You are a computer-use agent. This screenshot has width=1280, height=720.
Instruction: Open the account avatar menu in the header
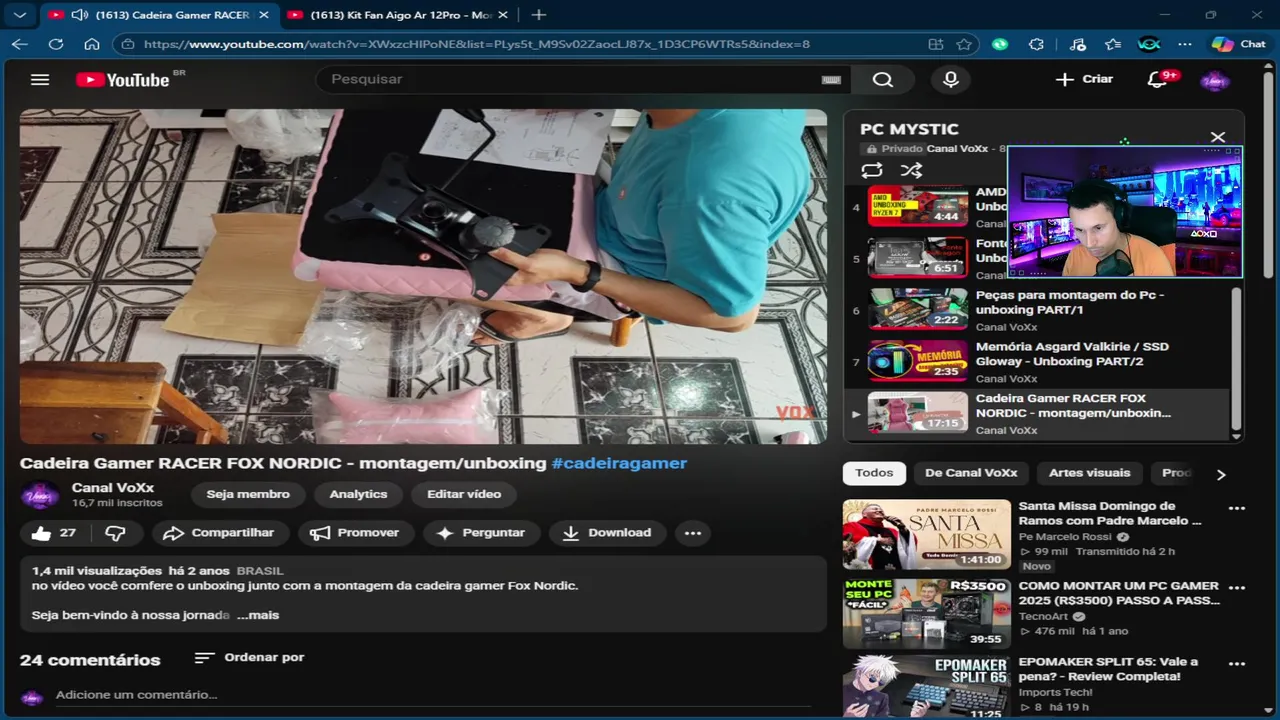click(x=1215, y=80)
